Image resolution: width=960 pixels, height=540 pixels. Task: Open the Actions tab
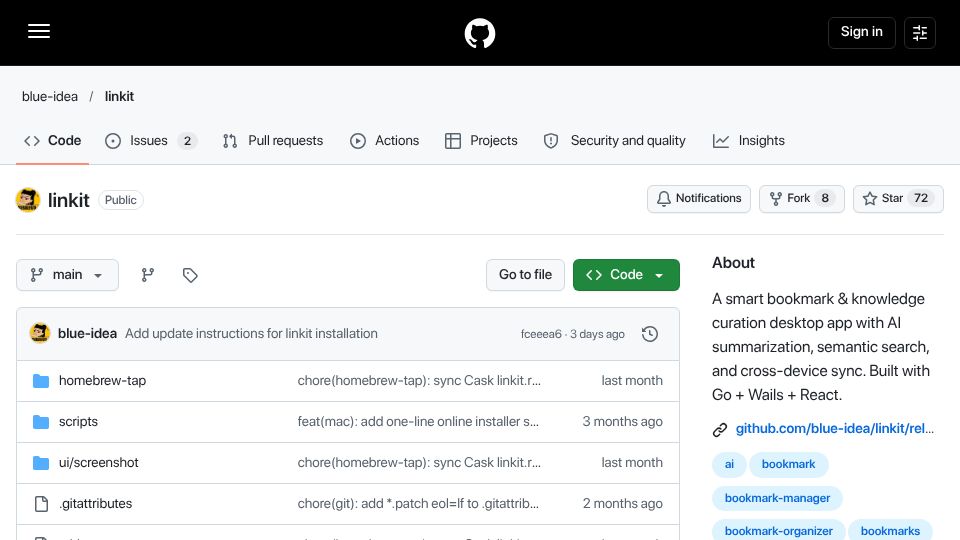pyautogui.click(x=384, y=141)
